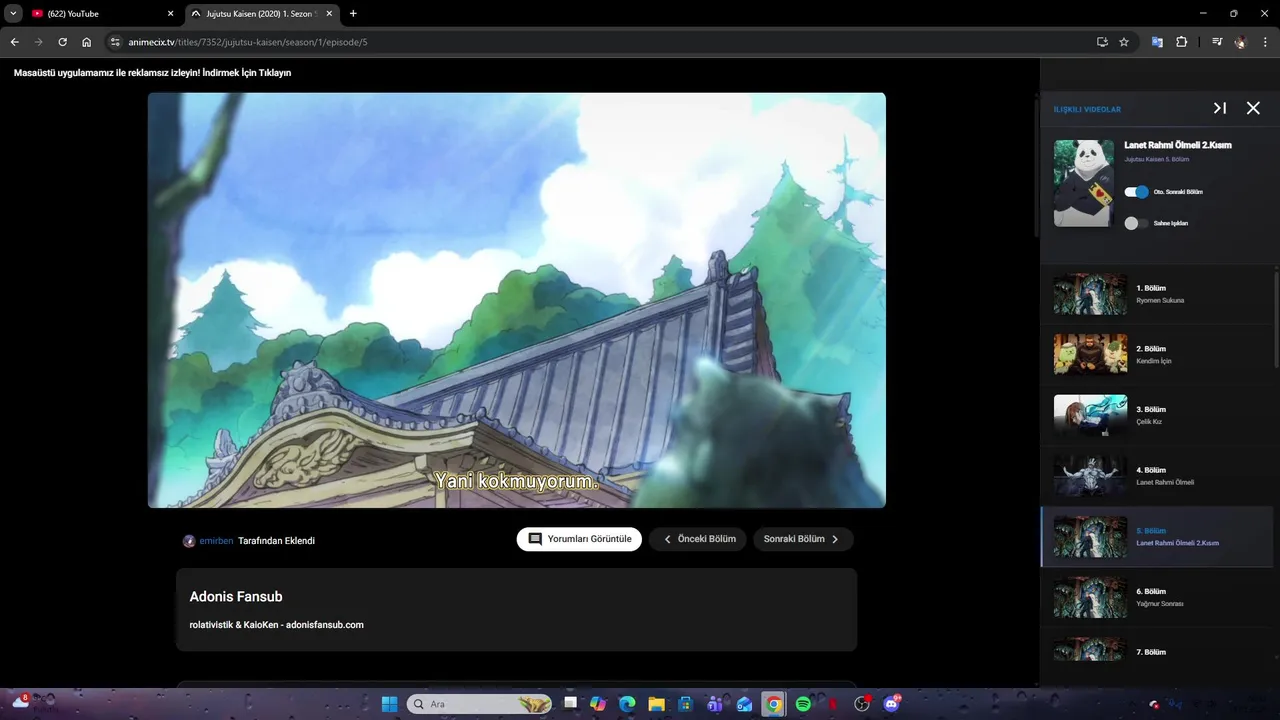Screen dimensions: 1280x720
Task: Open the Google Translate extension
Action: coord(1157,42)
